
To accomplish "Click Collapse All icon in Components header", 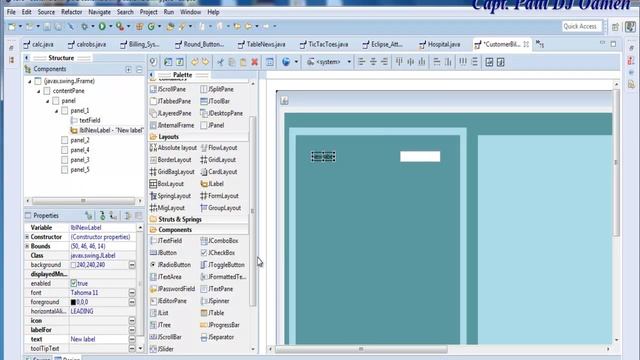I will pos(139,69).
